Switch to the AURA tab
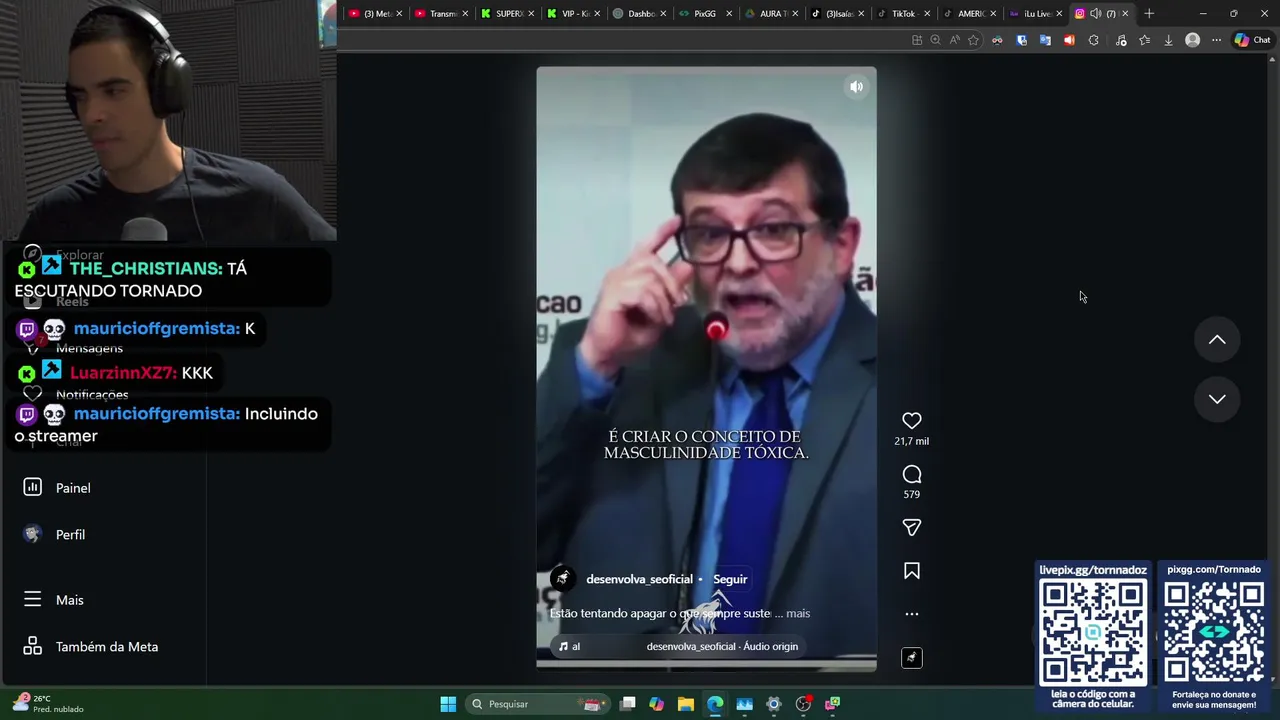The image size is (1280, 720). click(x=772, y=13)
